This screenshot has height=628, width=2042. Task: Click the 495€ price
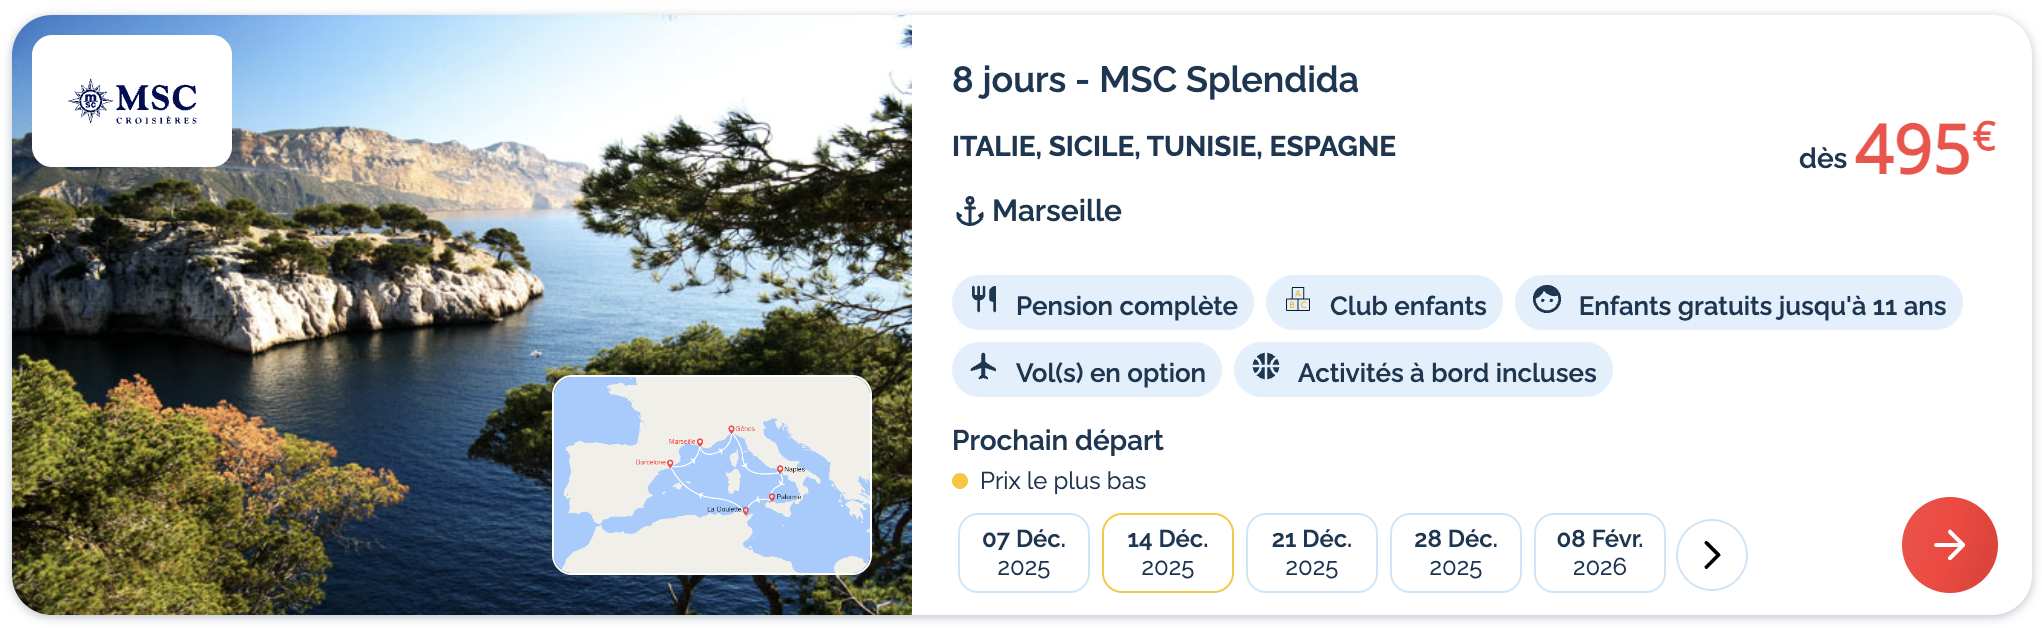point(1912,150)
